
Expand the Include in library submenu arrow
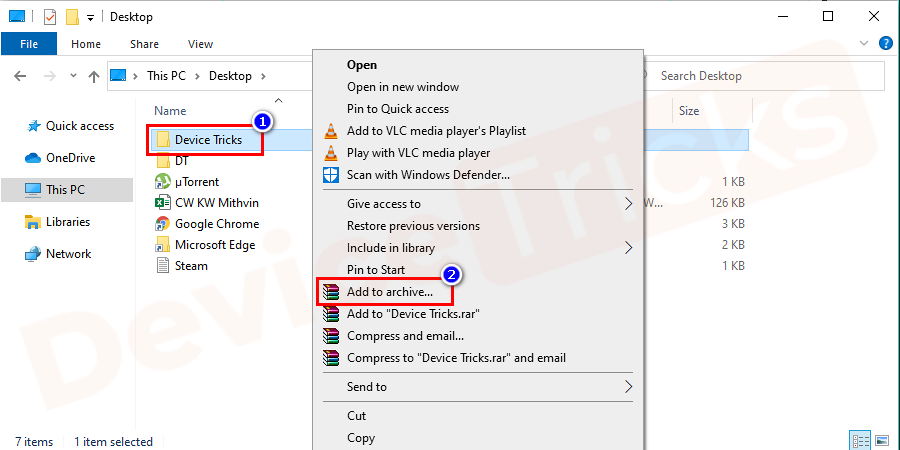point(629,248)
